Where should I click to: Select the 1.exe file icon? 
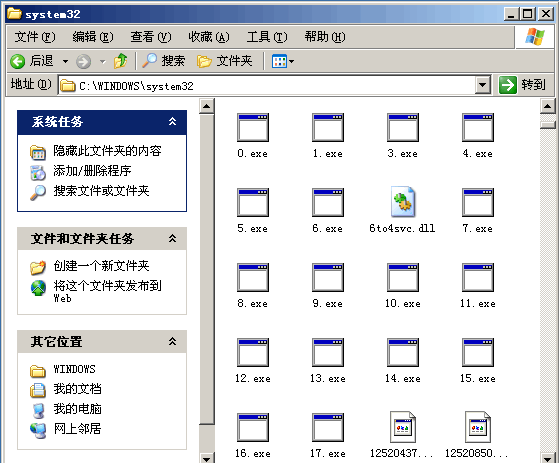click(x=328, y=128)
